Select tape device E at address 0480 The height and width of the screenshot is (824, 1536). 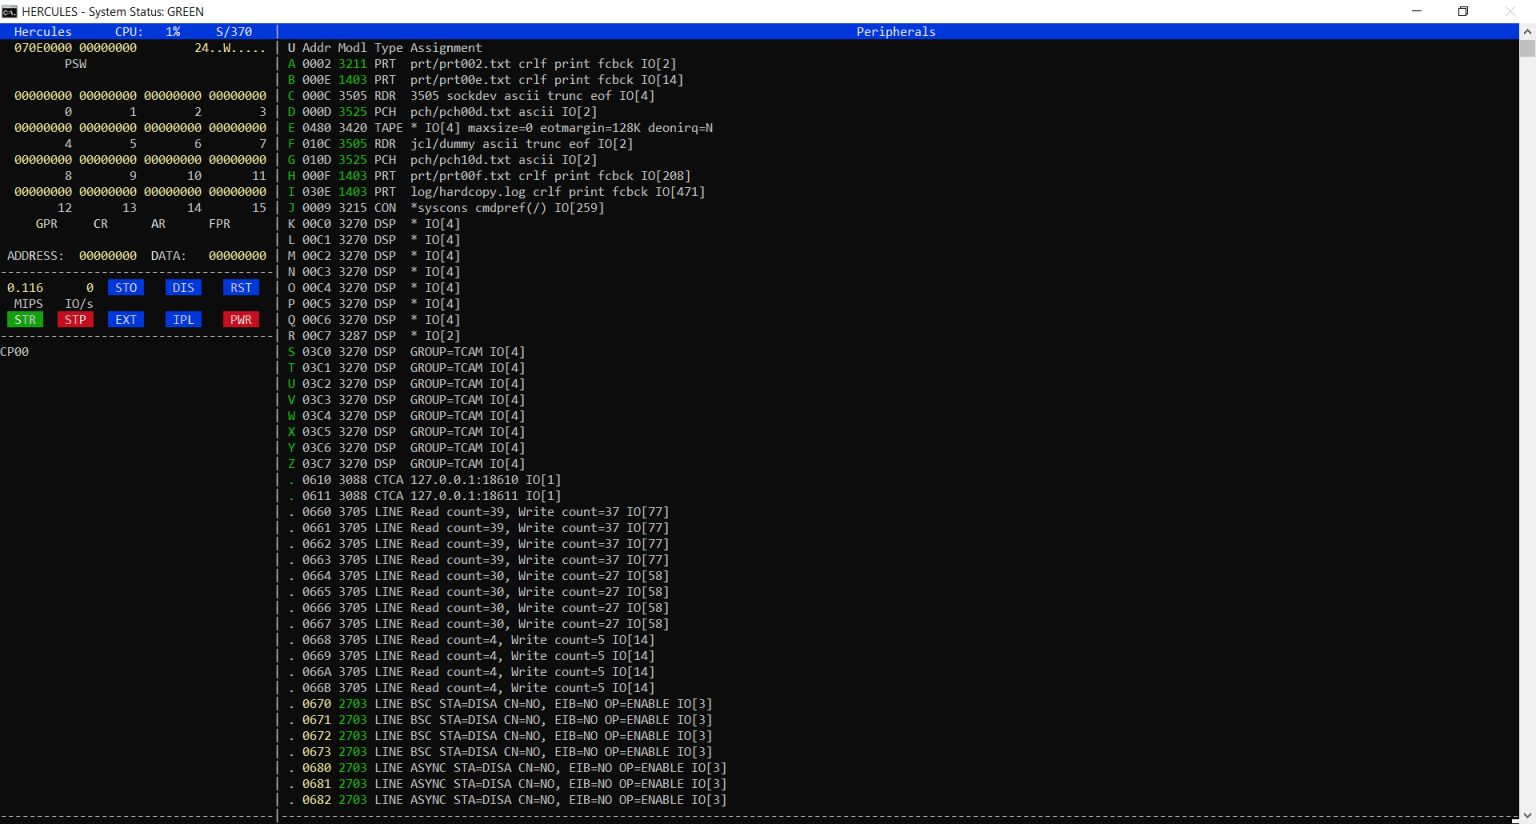(x=292, y=128)
